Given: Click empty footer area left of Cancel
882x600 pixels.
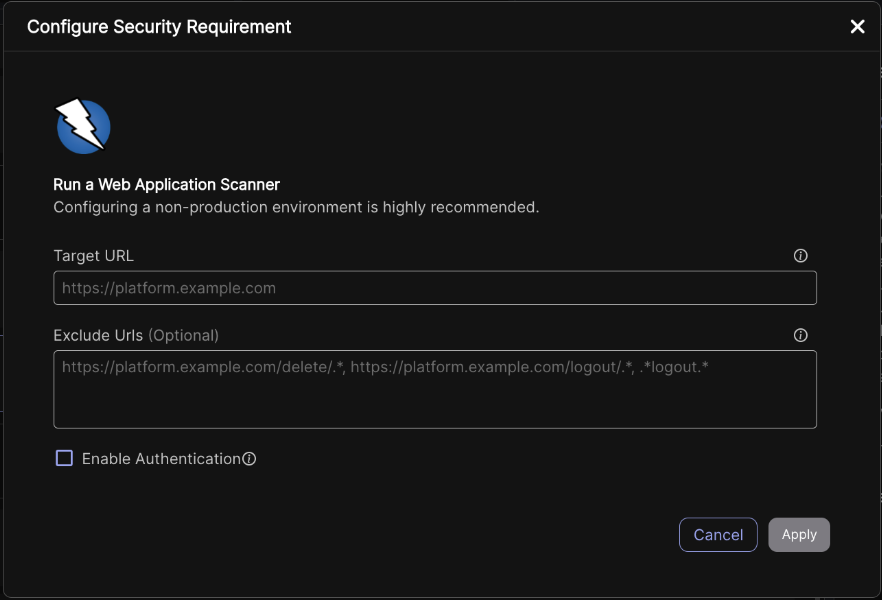Looking at the screenshot, I should coord(360,535).
